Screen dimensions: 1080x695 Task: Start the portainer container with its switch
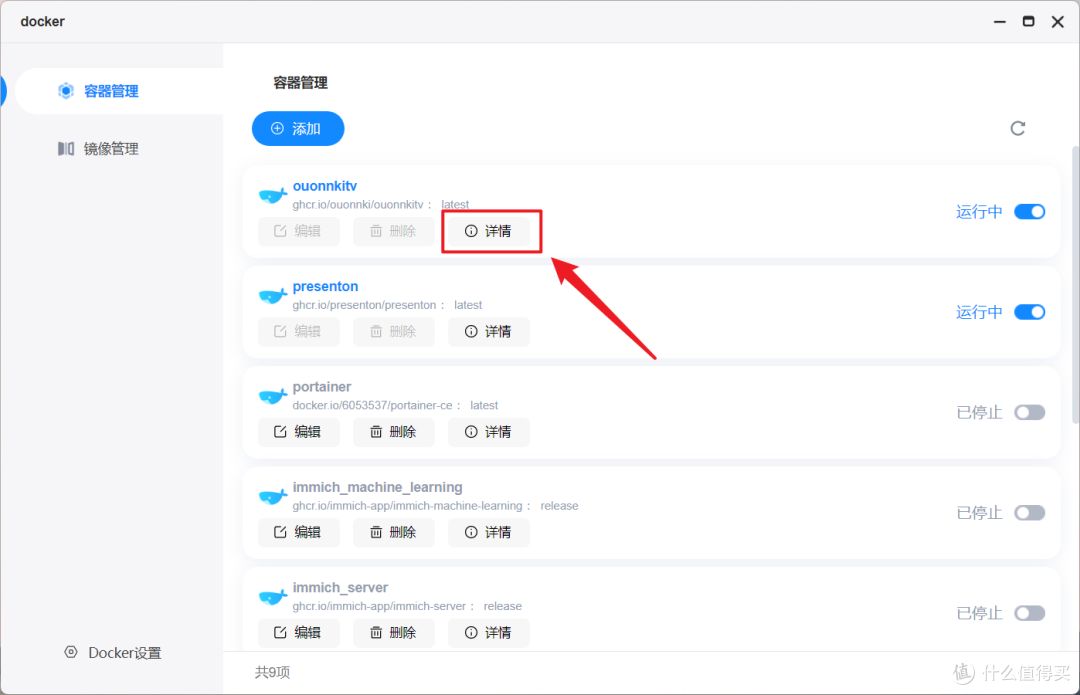point(1030,413)
